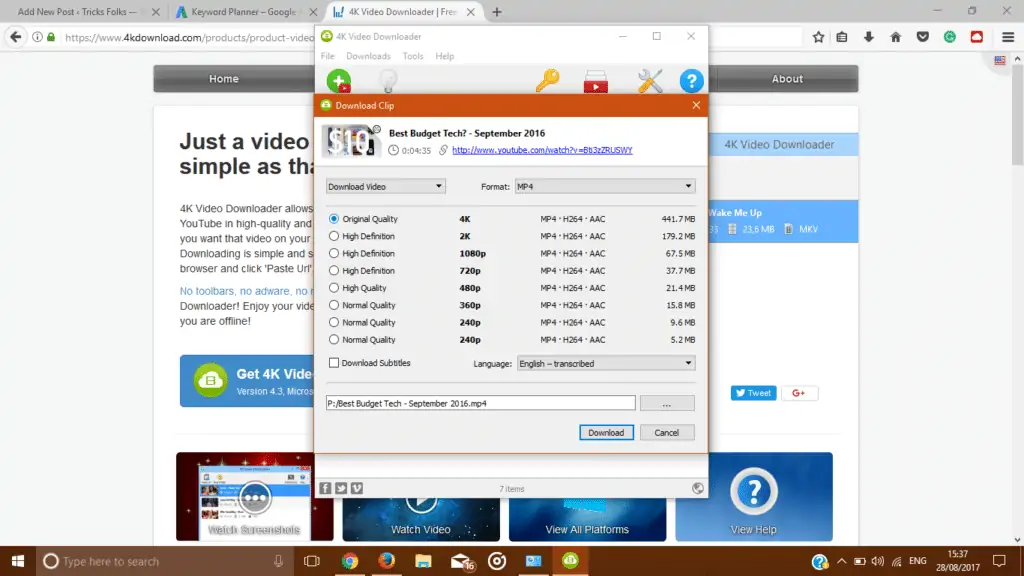Viewport: 1024px width, 576px height.
Task: Open the Tools menu
Action: click(413, 56)
